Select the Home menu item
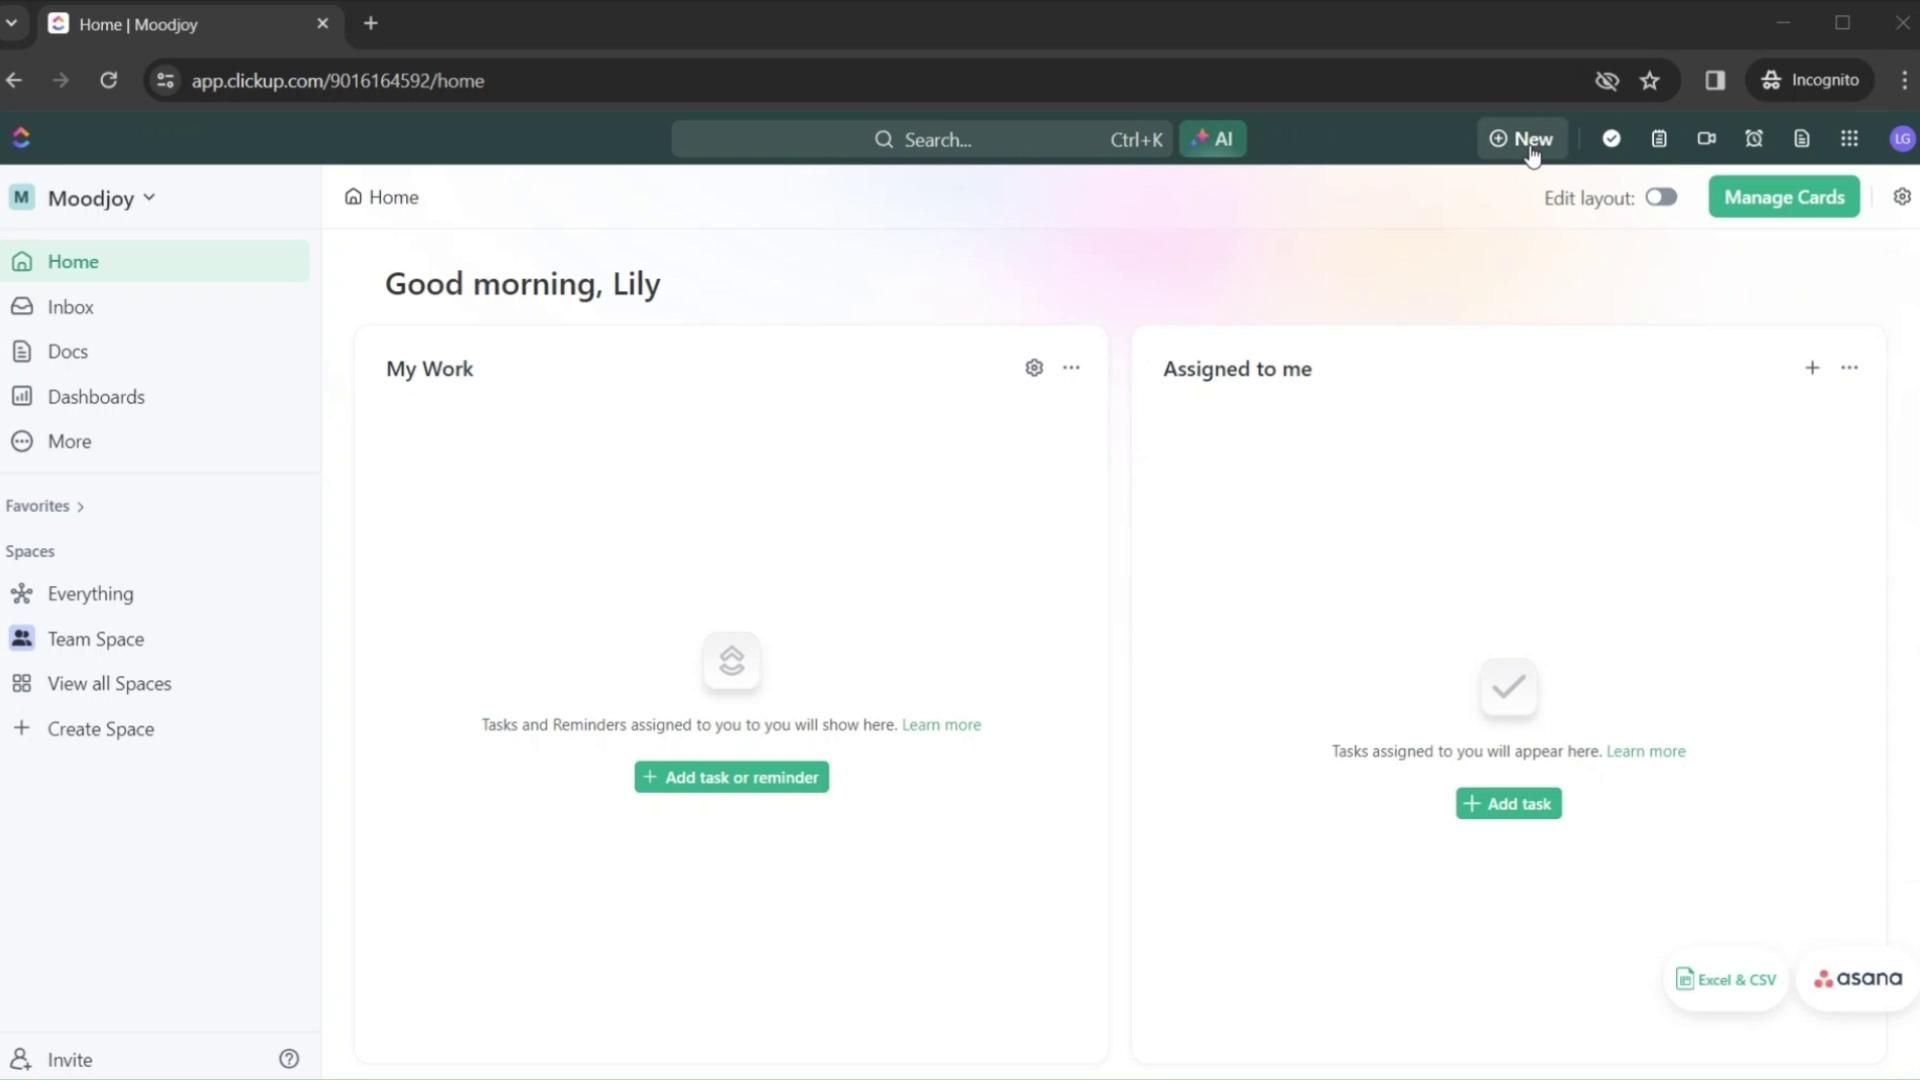Image resolution: width=1920 pixels, height=1080 pixels. 73,261
